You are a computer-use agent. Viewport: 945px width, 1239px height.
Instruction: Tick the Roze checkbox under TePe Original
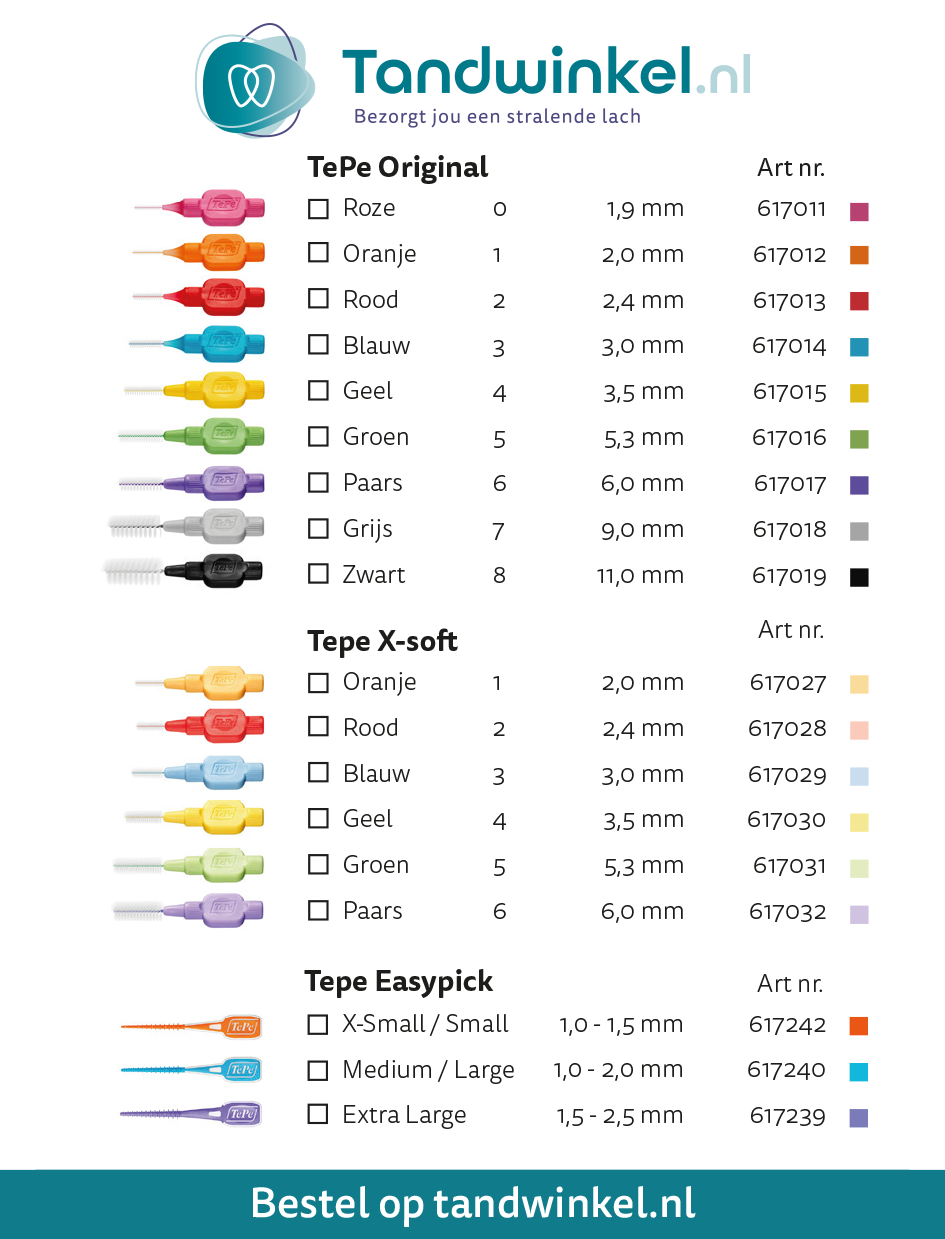[x=318, y=208]
